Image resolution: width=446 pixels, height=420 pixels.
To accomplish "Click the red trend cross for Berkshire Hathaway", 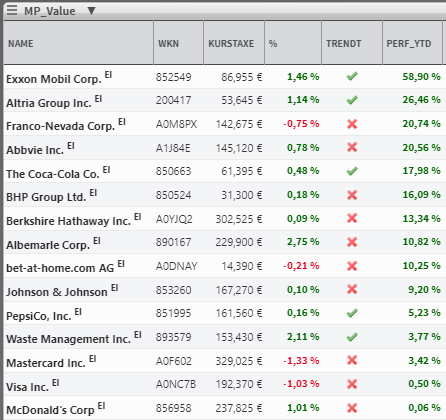I will [352, 218].
